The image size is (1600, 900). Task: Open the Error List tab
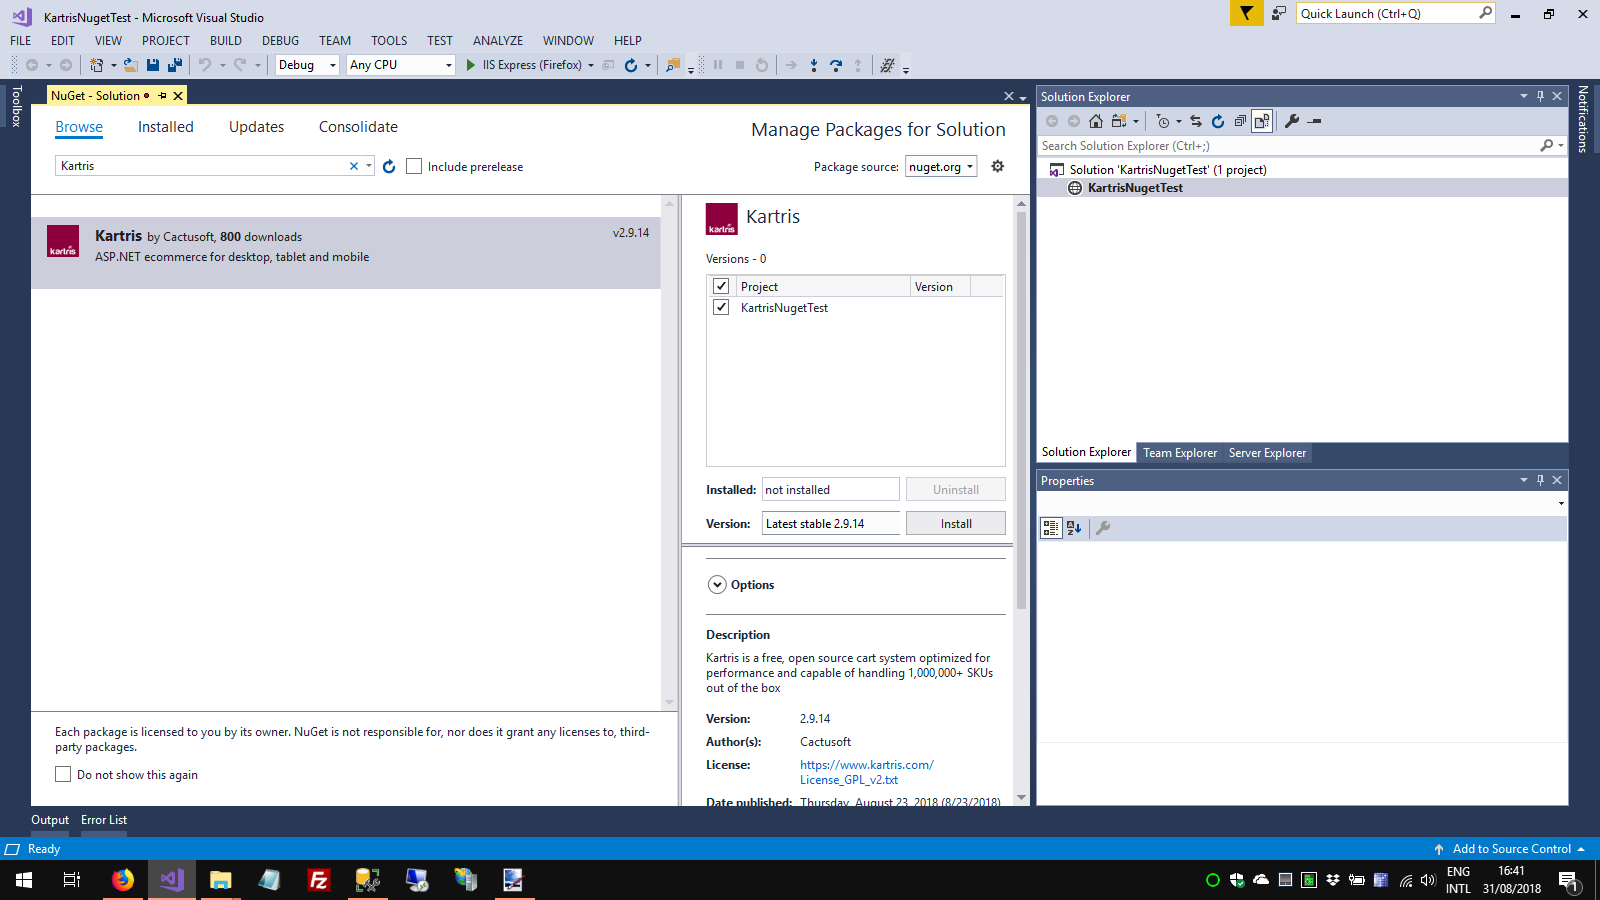pyautogui.click(x=104, y=820)
